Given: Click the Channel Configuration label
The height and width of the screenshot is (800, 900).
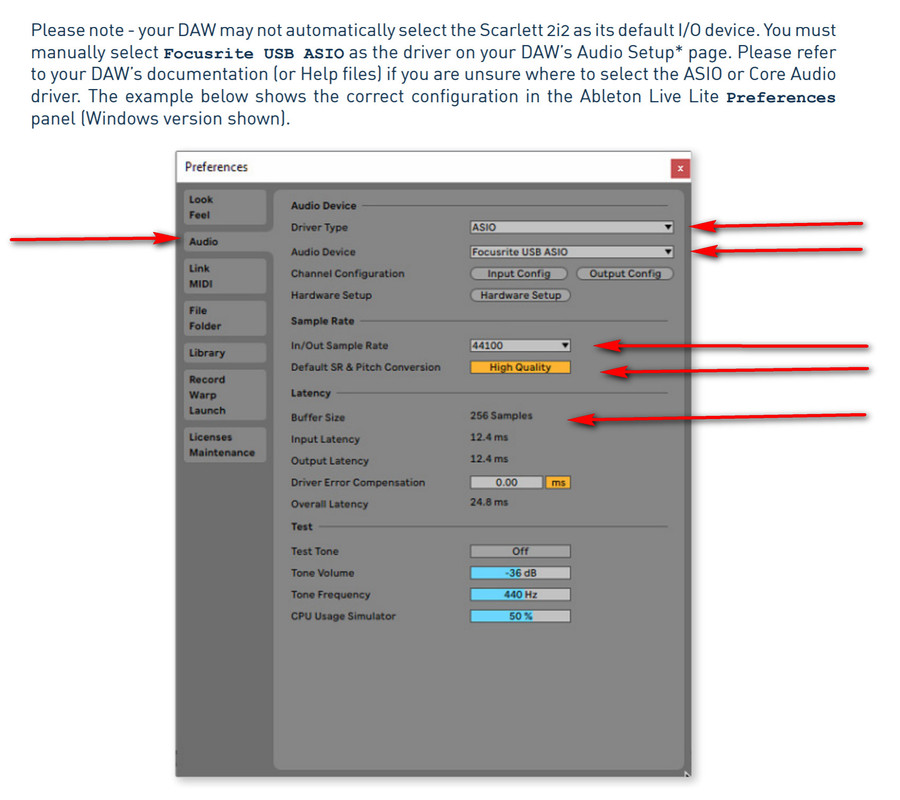Looking at the screenshot, I should pos(347,274).
